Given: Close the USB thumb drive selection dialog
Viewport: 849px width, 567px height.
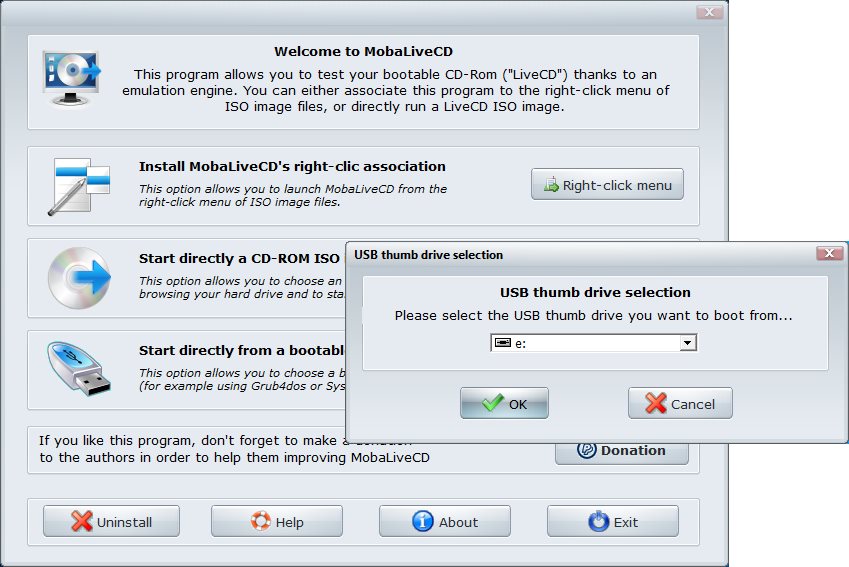Looking at the screenshot, I should [x=829, y=253].
